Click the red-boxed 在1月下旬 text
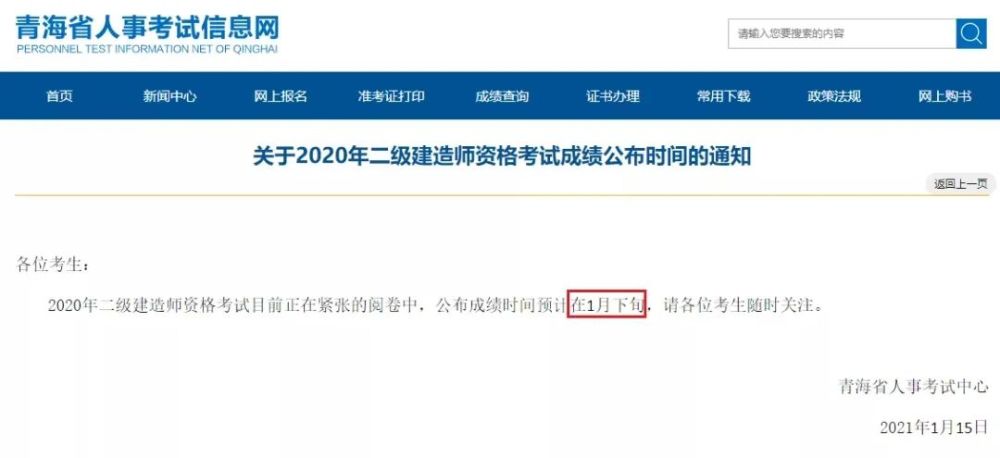Screen dimensions: 1000x458 607,305
